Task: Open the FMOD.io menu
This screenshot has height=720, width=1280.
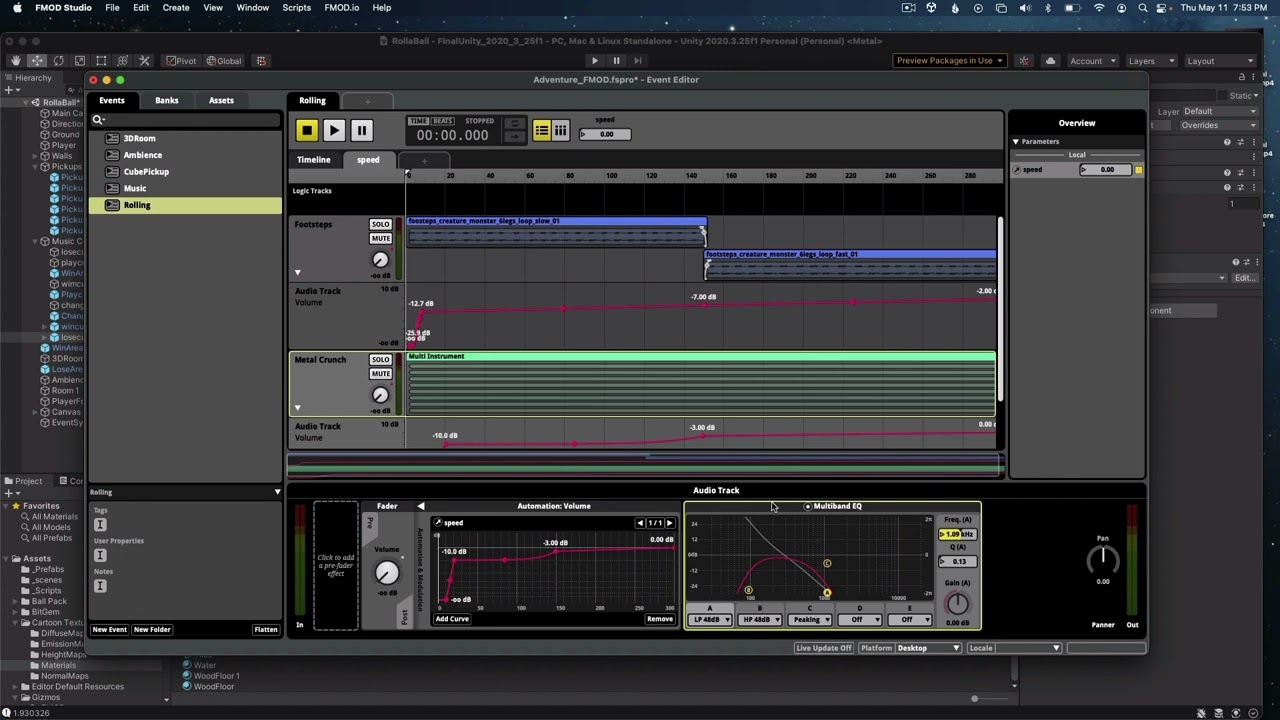Action: coord(341,8)
